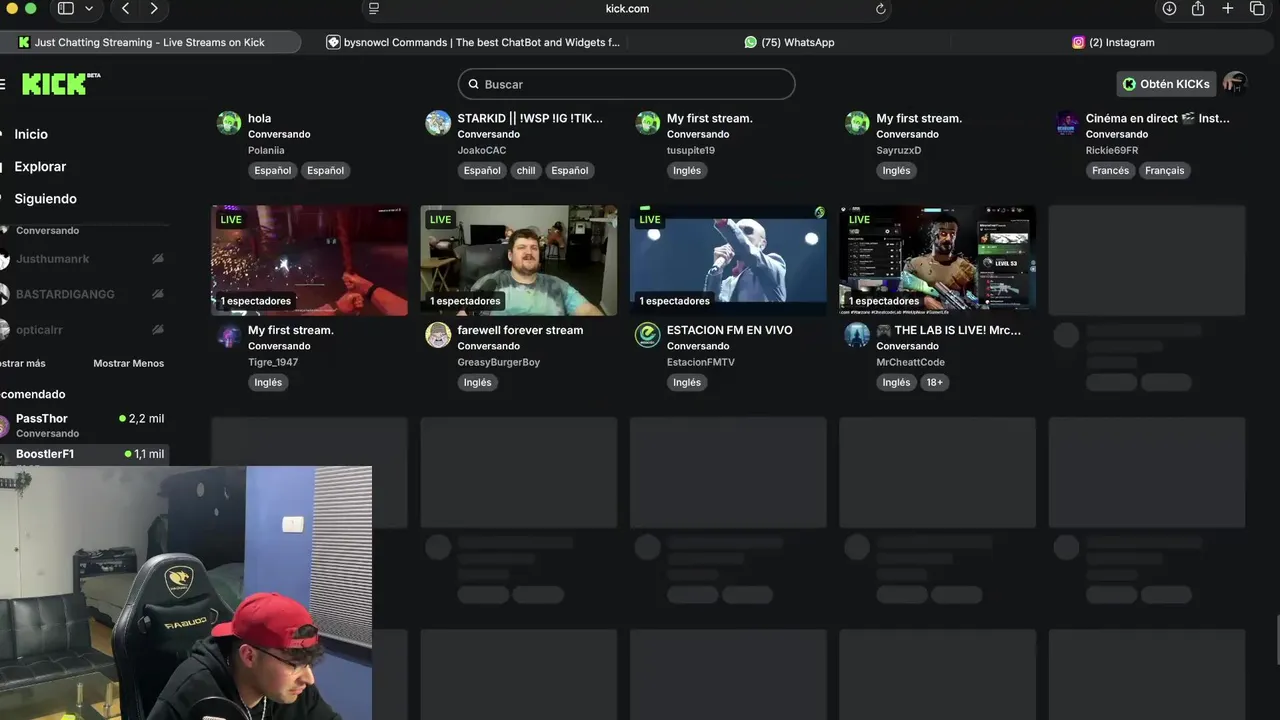Select the Inglés tag under GreasyBurgerBoy

478,382
